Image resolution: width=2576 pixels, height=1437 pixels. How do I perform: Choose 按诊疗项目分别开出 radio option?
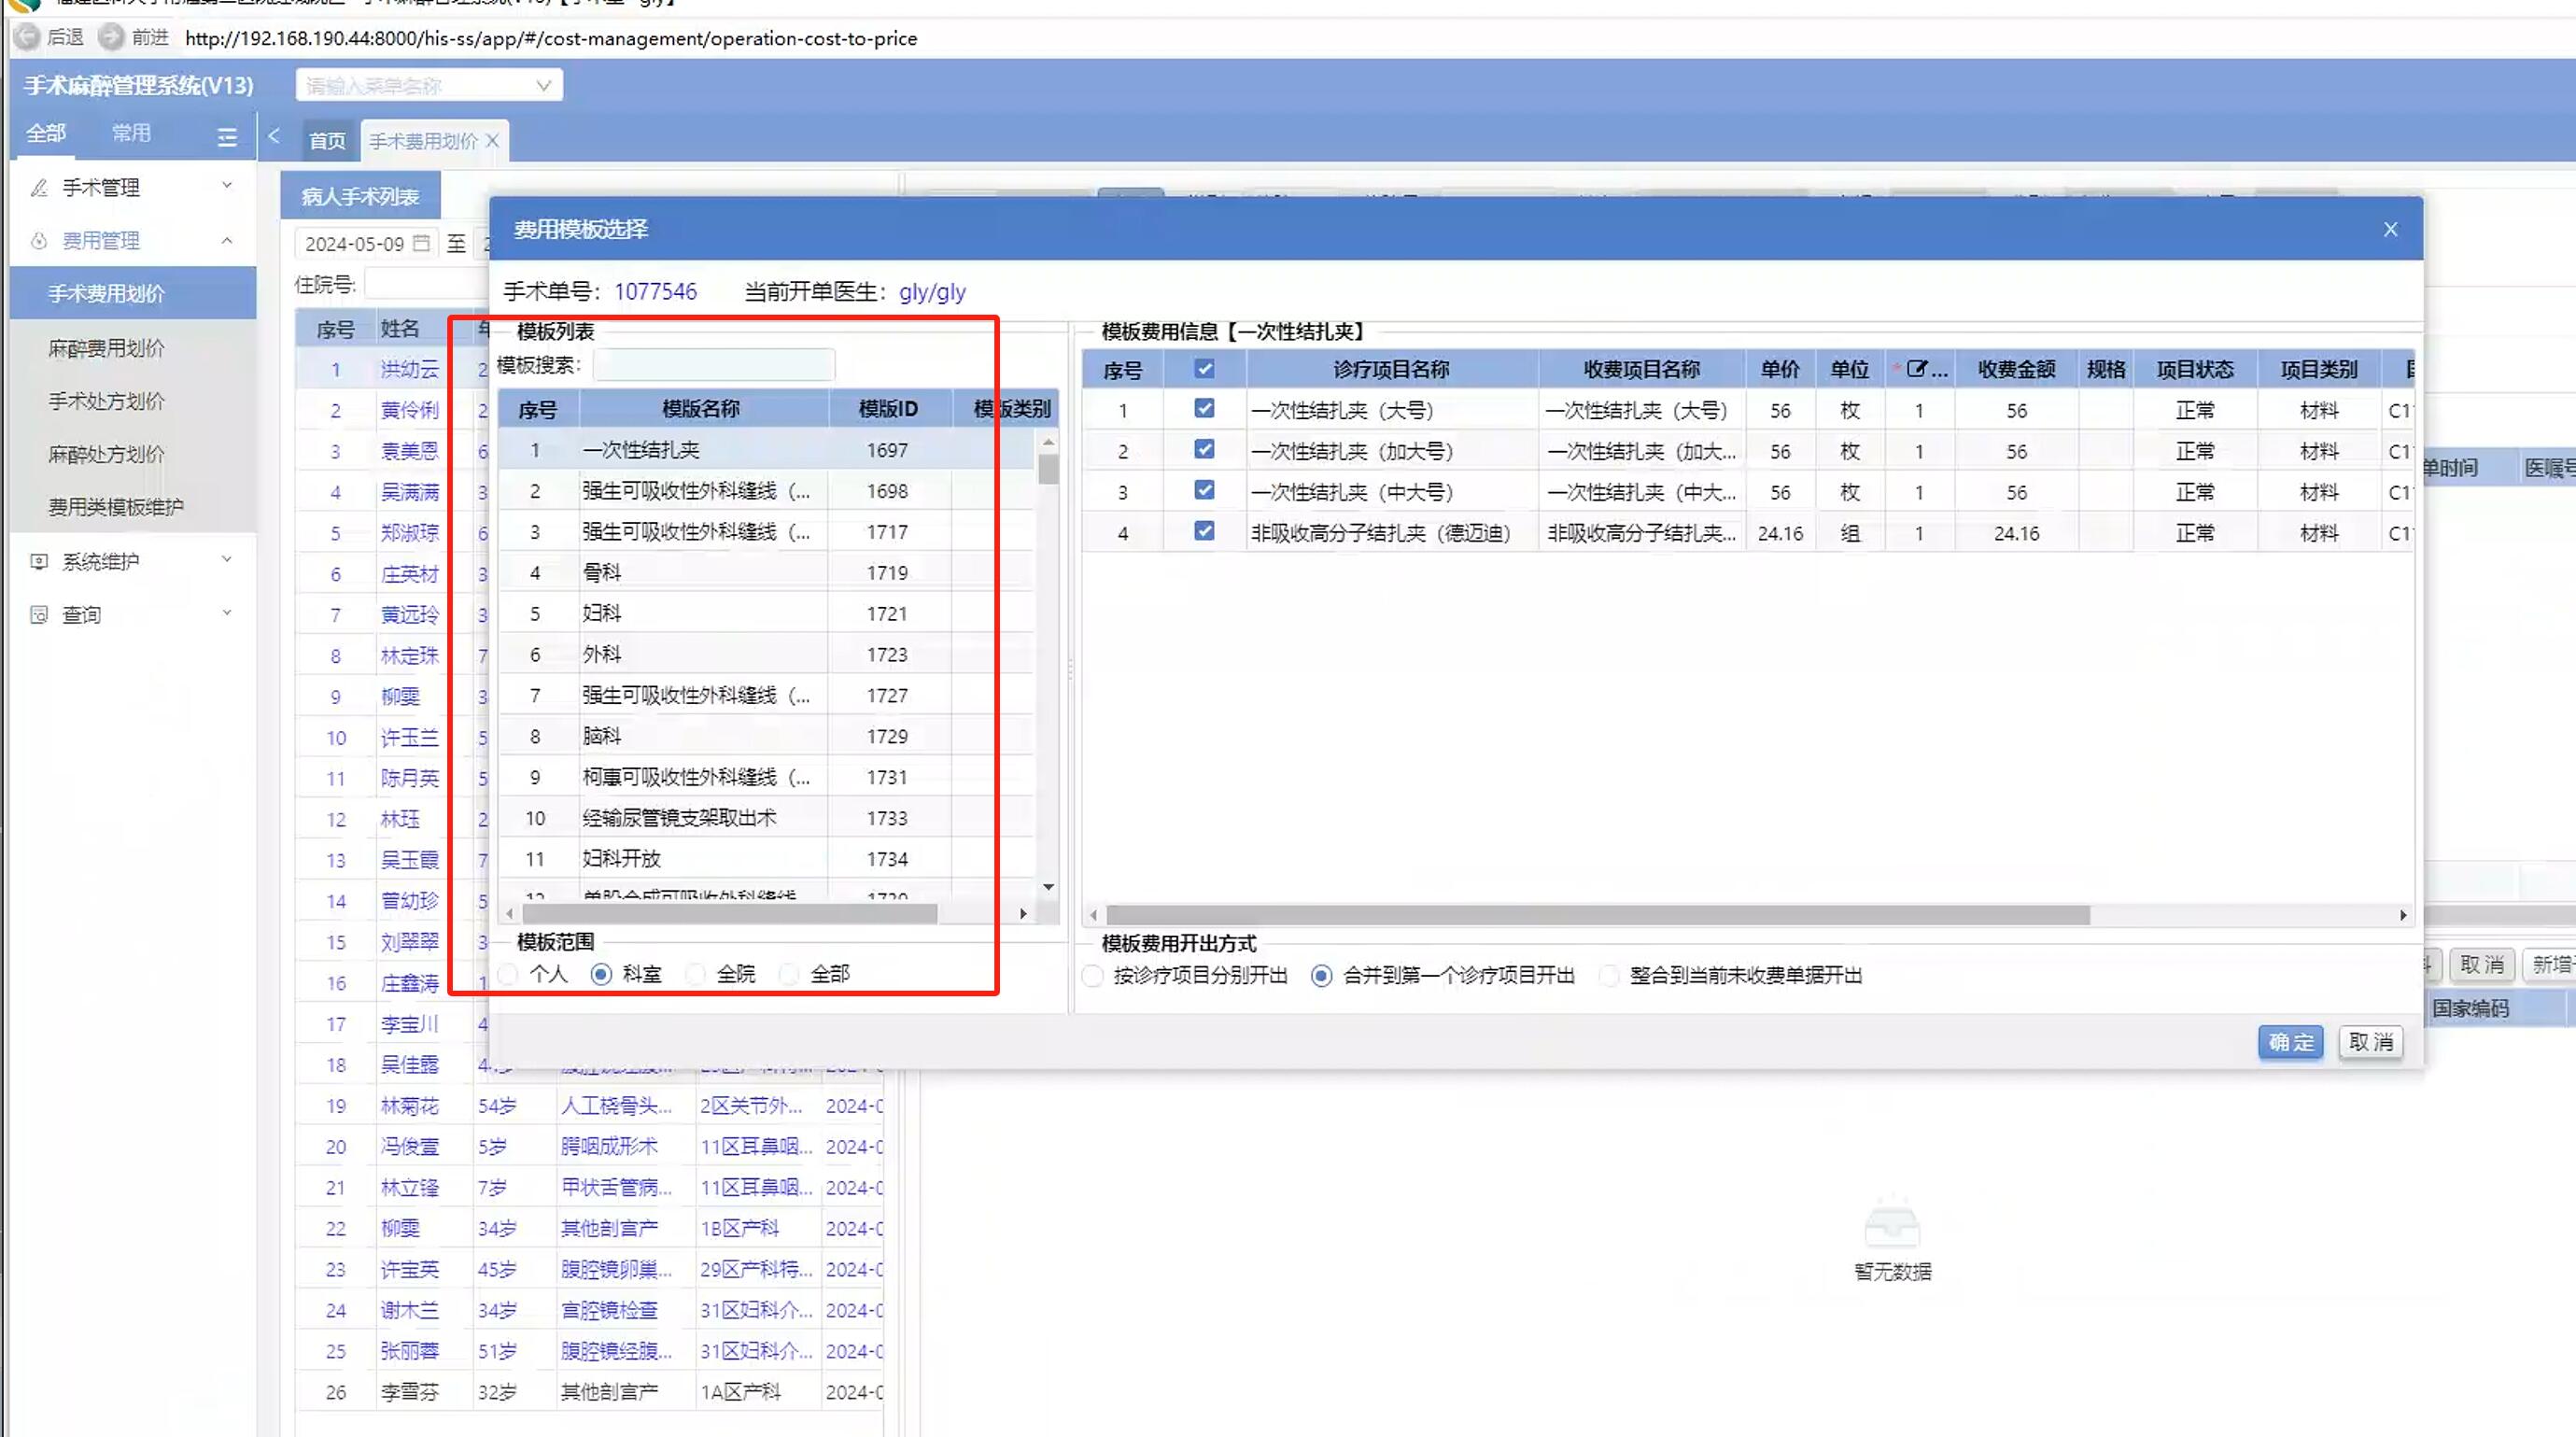point(1093,975)
